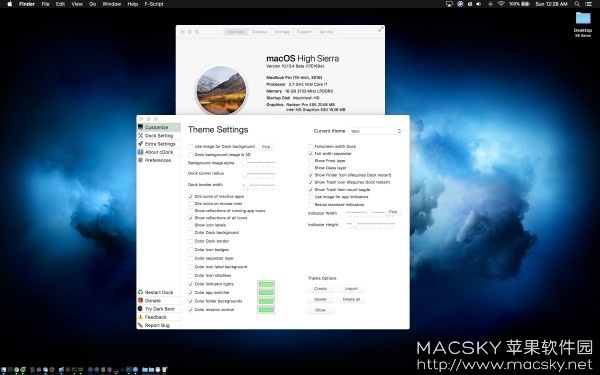Open the F-Script menu
Viewport: 600px width, 375px height.
tap(154, 4)
